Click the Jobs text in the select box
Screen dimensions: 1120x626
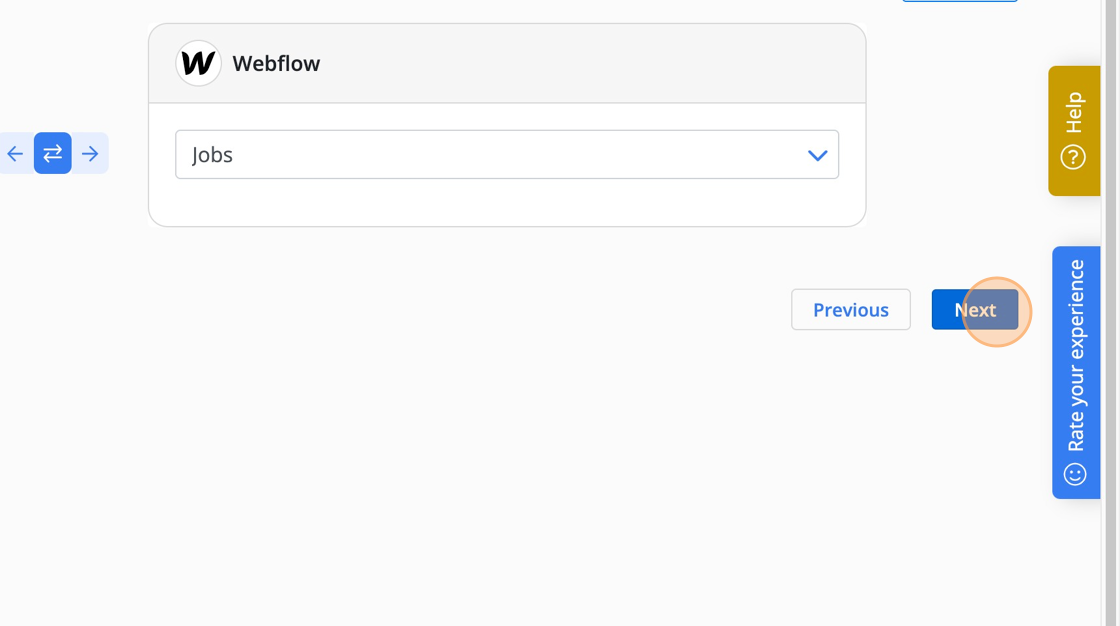point(212,155)
